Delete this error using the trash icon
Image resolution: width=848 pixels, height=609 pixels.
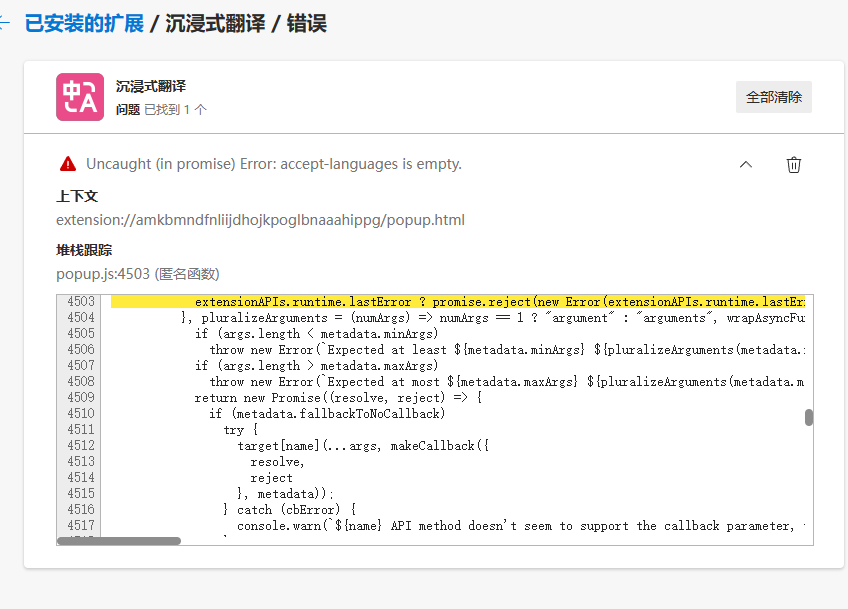pos(794,164)
